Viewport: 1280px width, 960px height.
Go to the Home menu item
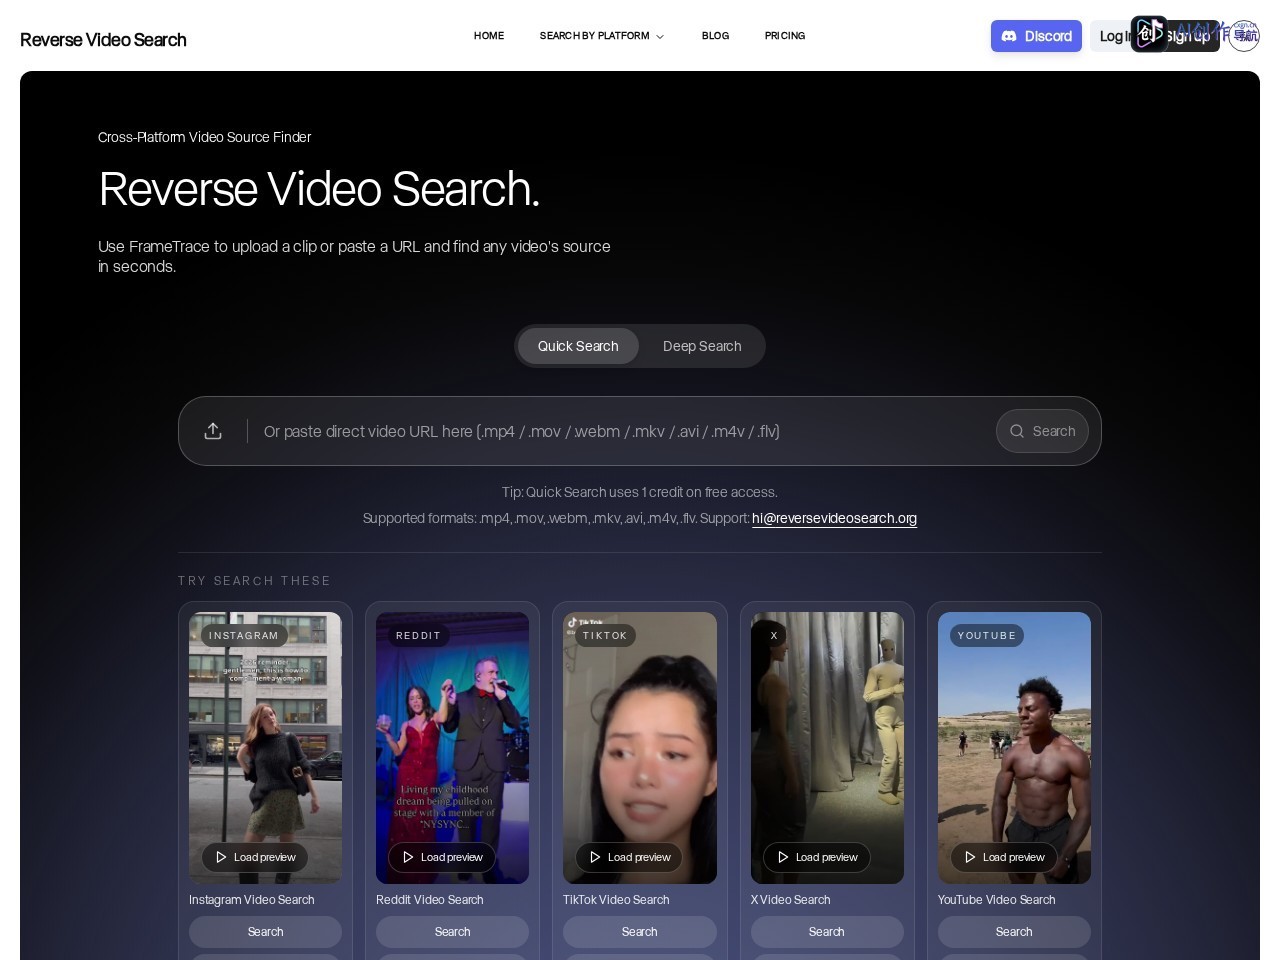489,36
